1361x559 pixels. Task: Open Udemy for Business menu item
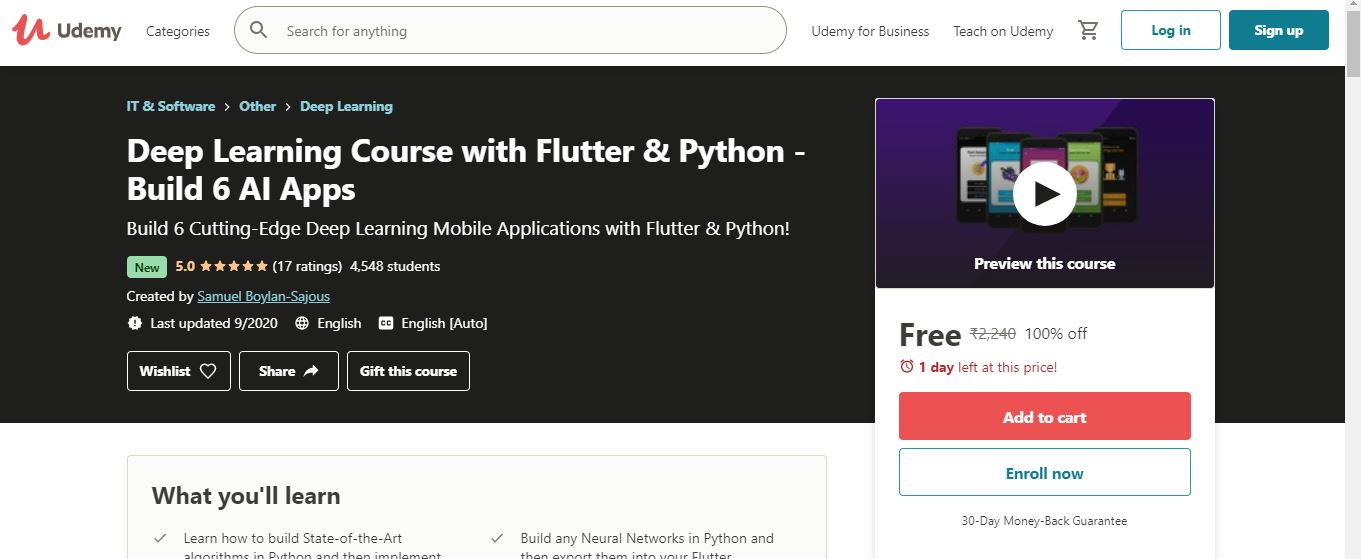pos(870,31)
